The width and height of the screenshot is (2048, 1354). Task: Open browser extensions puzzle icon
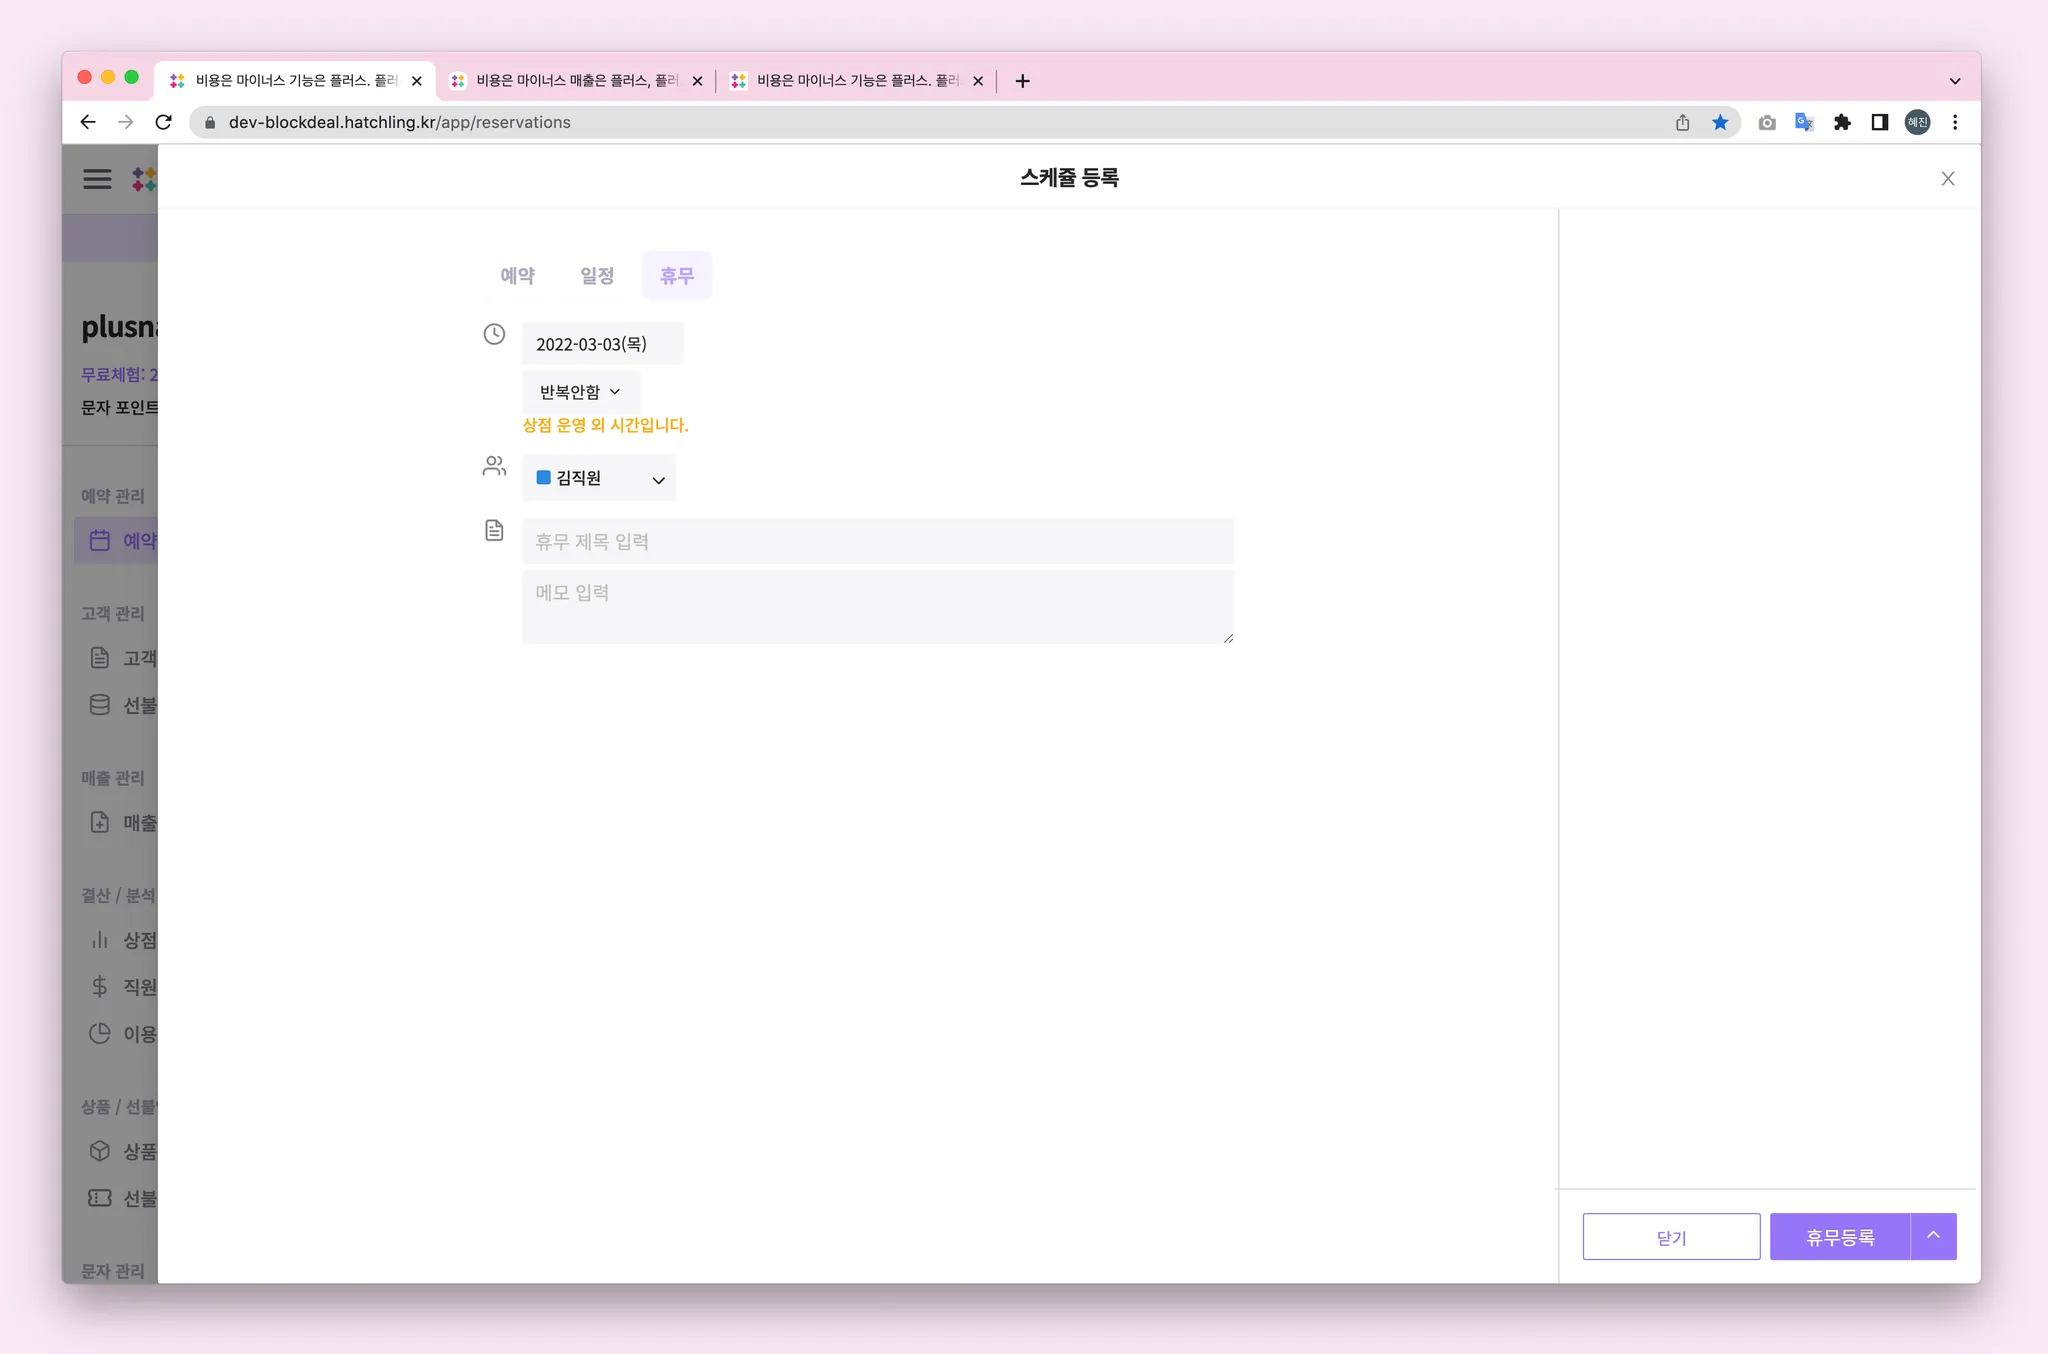(1842, 122)
